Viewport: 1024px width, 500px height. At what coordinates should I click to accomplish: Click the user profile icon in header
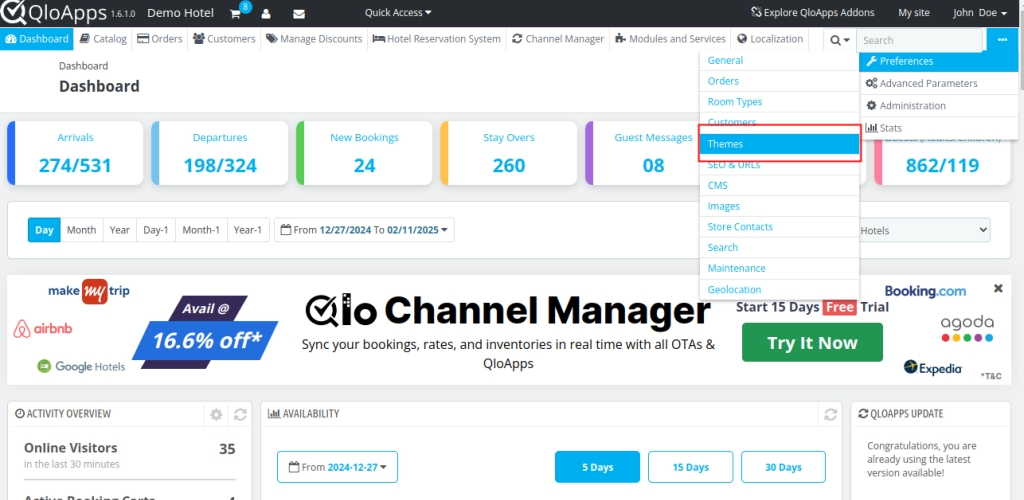tap(266, 14)
